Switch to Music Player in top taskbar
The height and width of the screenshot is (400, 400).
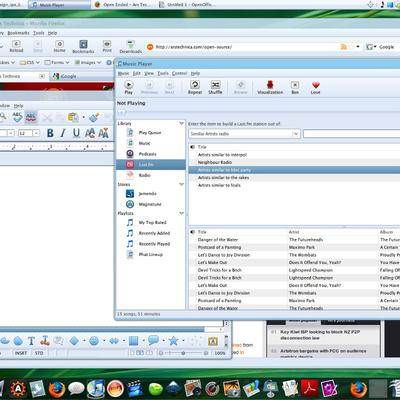click(60, 5)
